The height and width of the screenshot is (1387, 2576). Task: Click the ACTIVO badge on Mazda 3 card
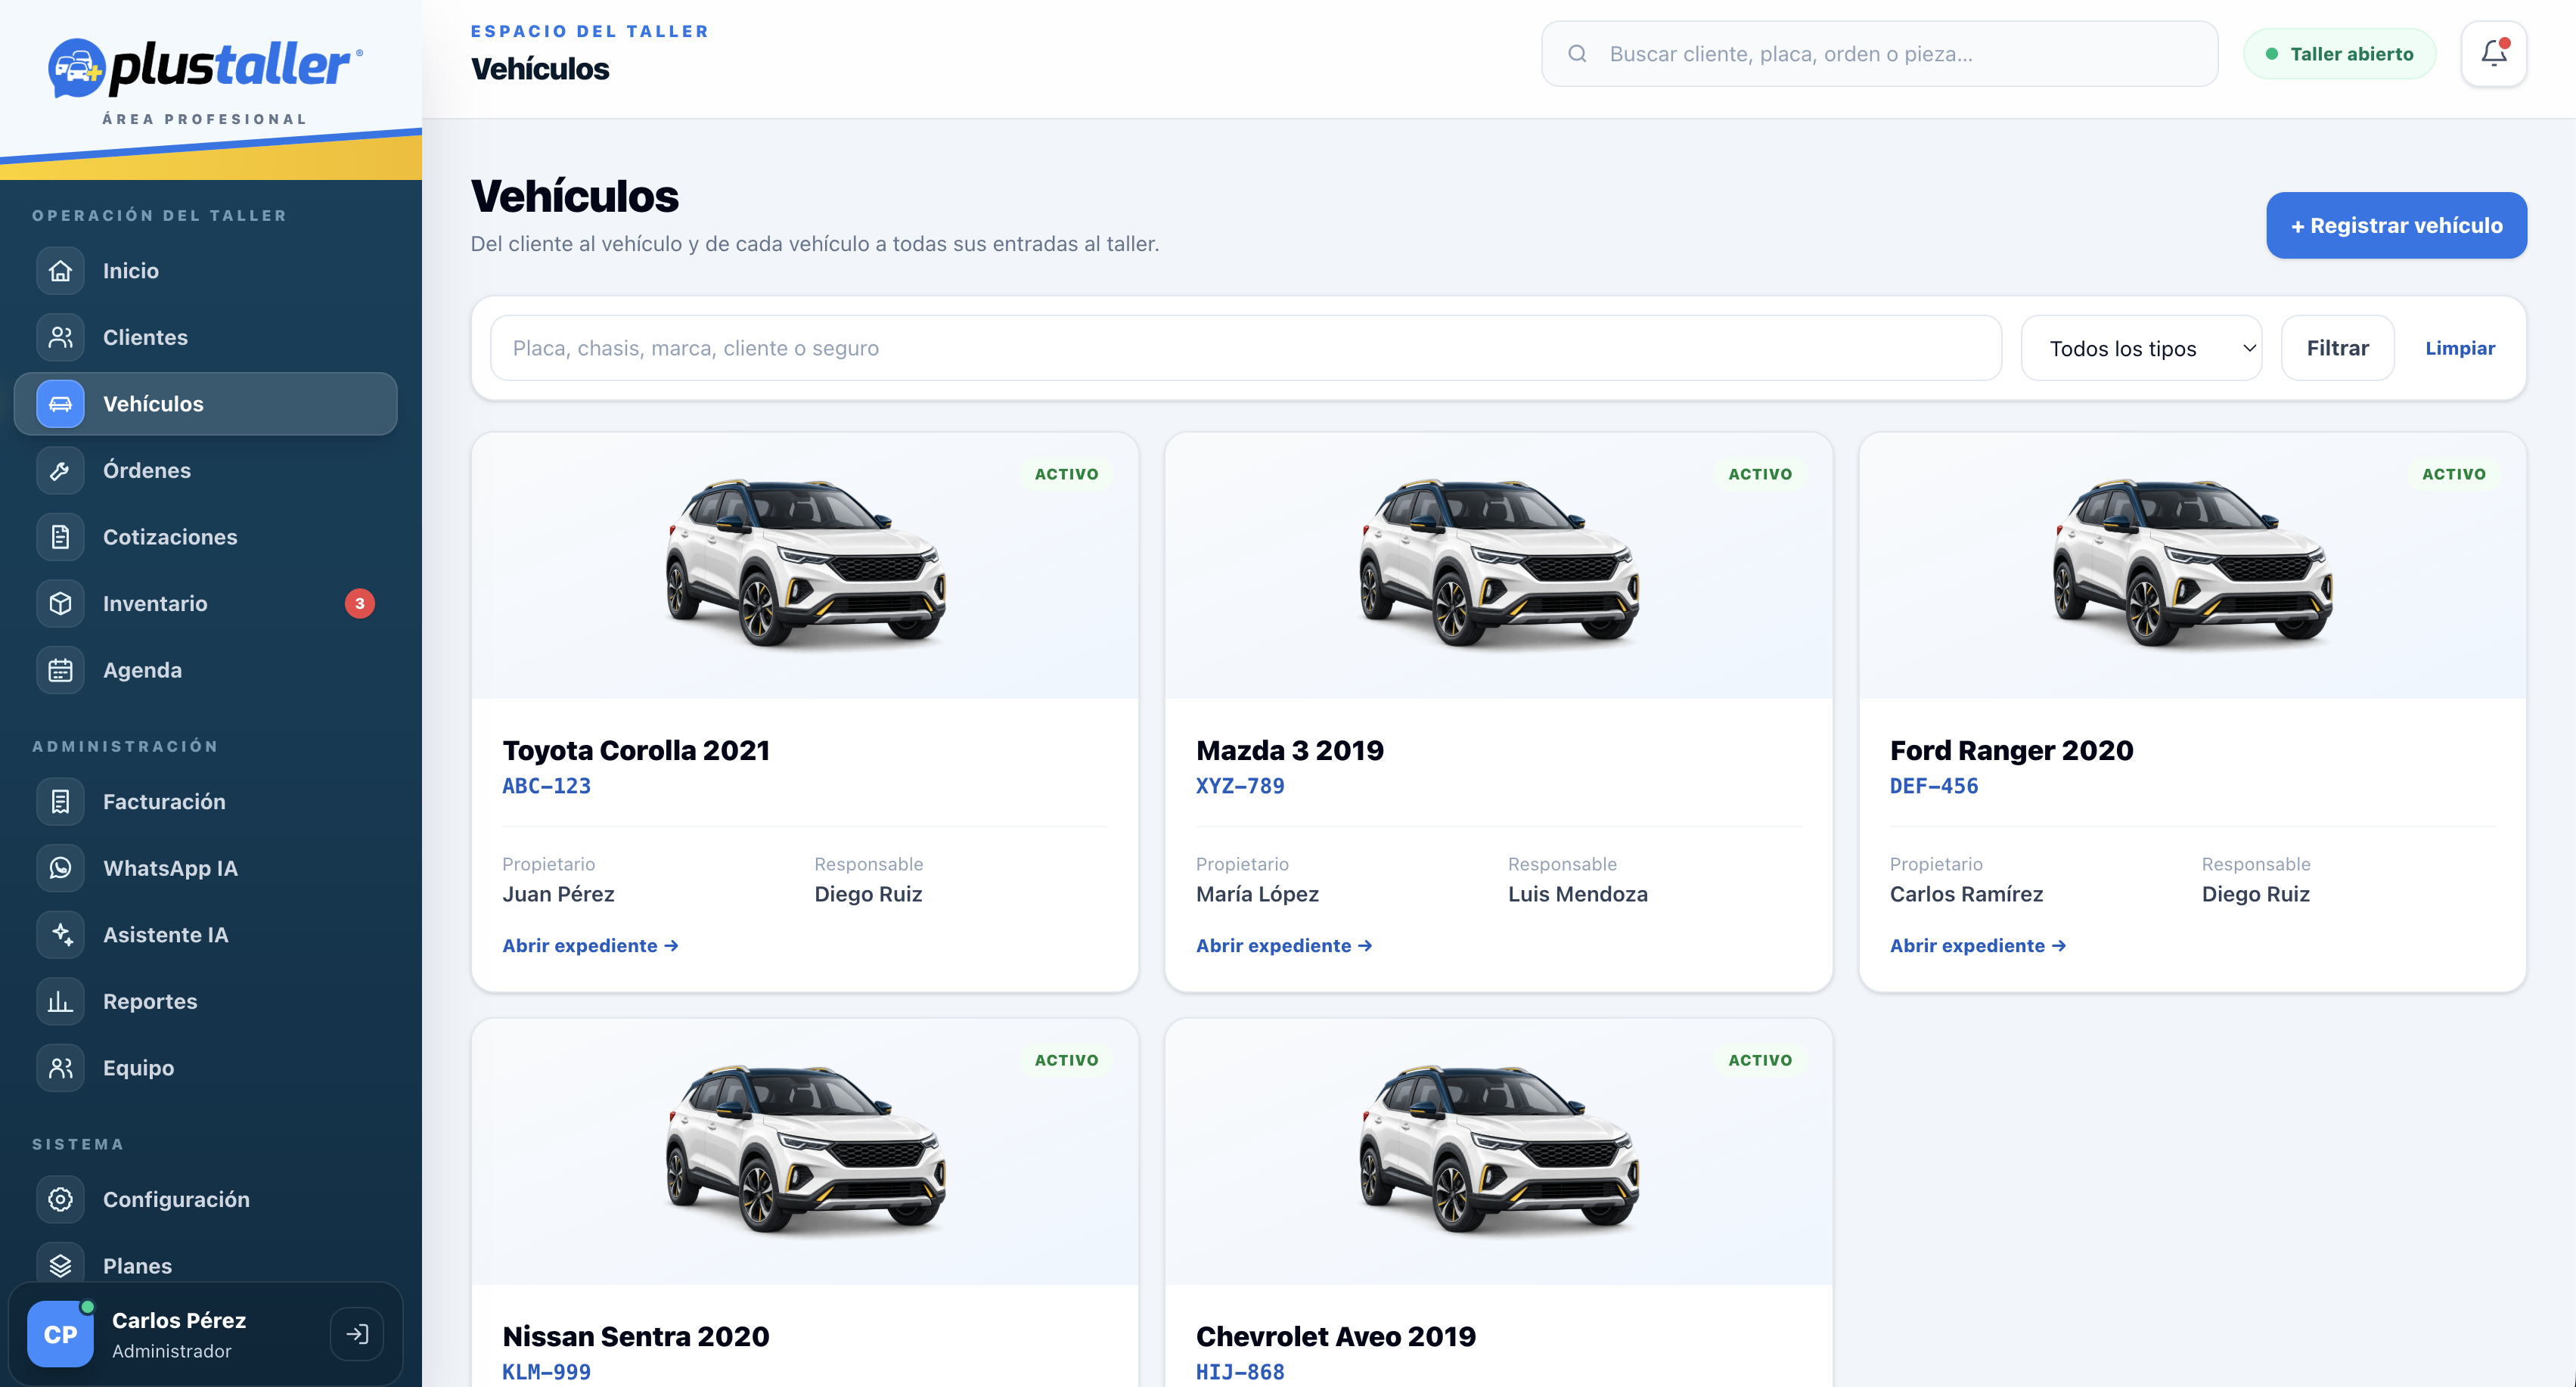point(1760,474)
